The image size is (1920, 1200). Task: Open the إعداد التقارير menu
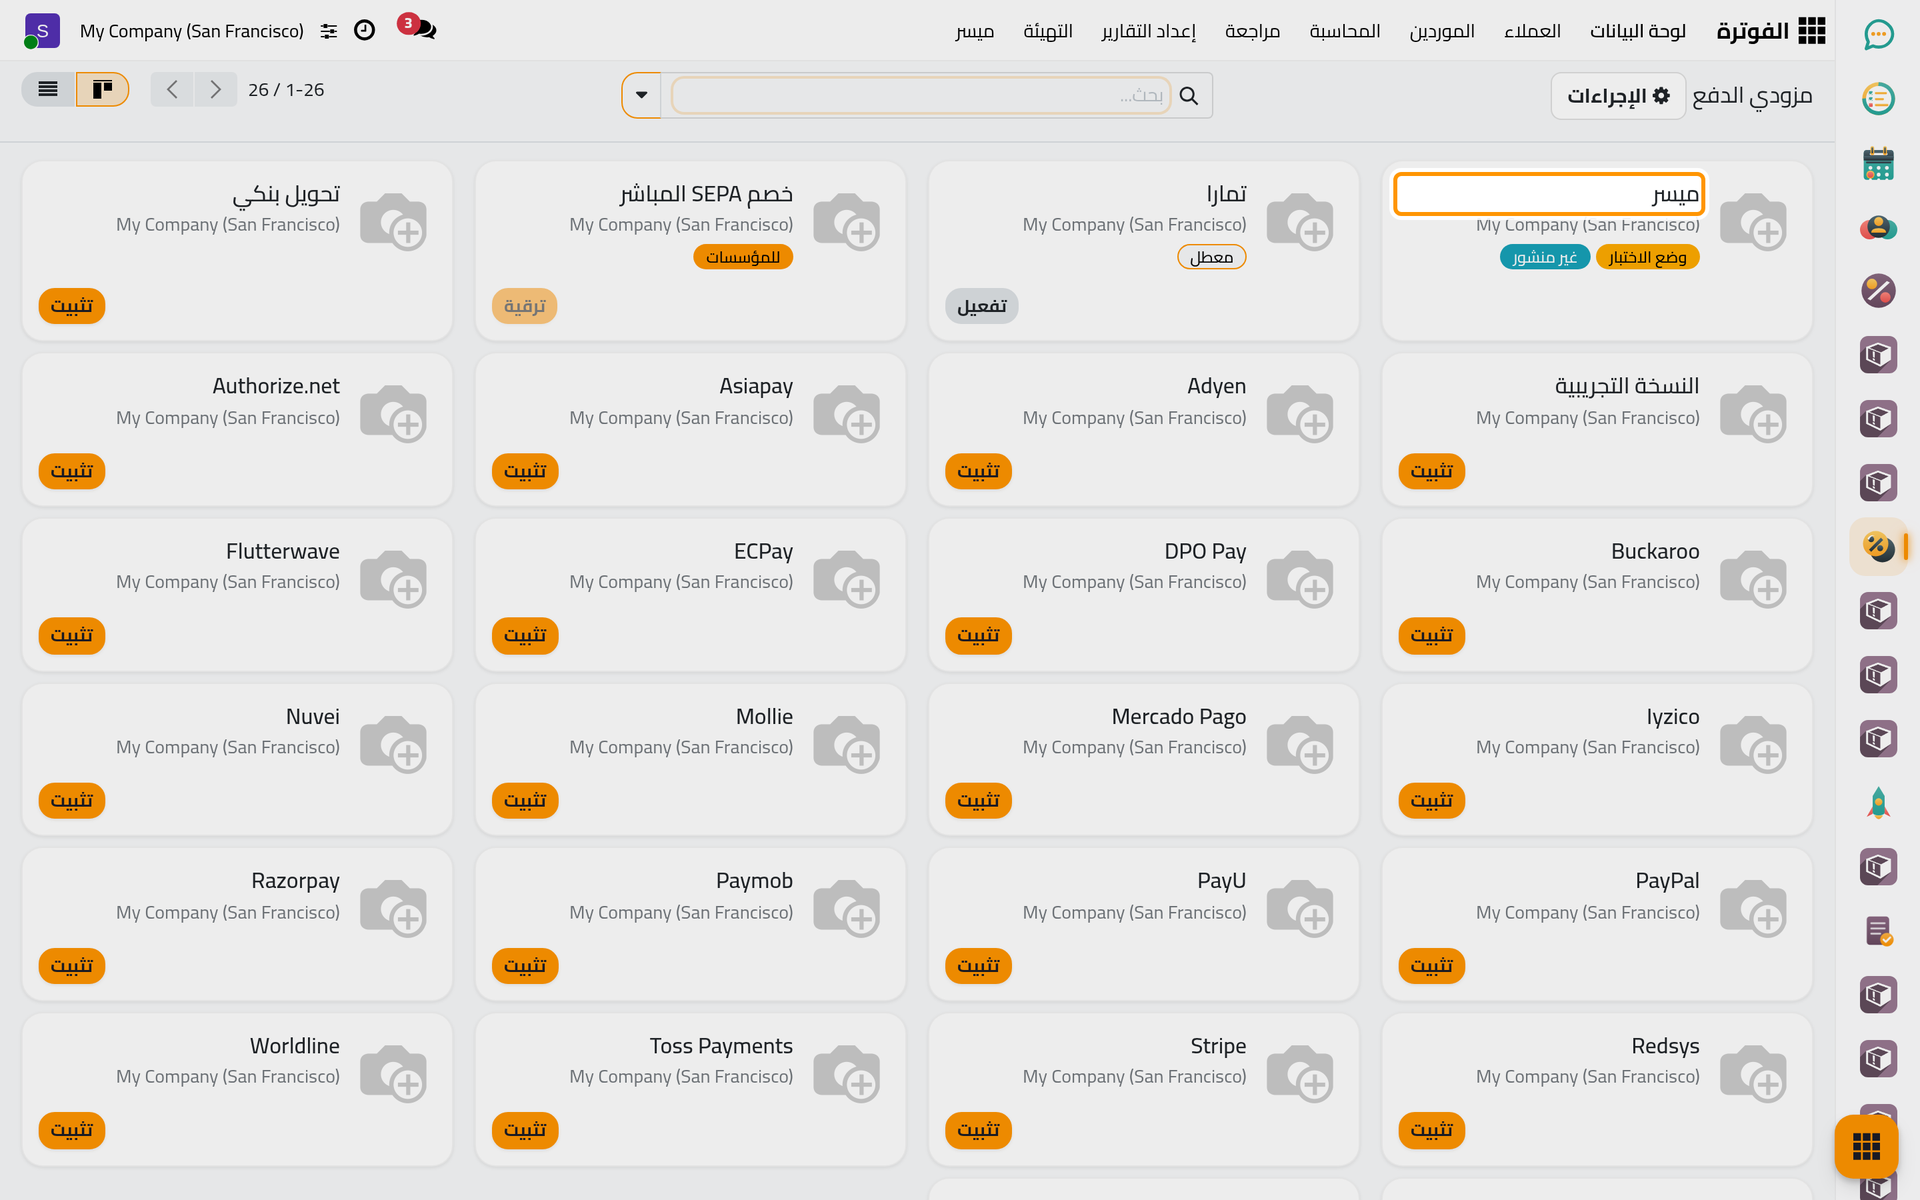coord(1148,31)
